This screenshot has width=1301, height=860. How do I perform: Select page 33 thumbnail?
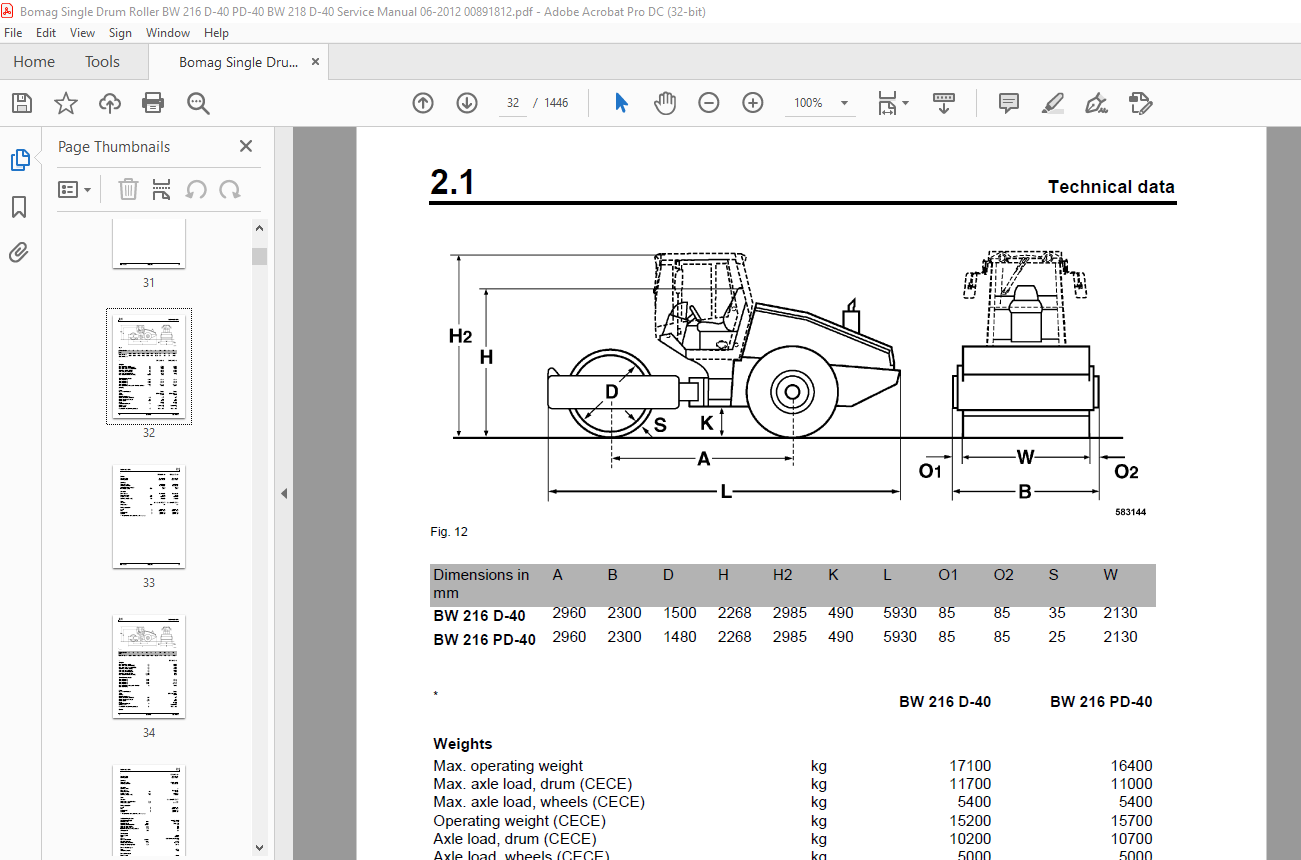(149, 516)
